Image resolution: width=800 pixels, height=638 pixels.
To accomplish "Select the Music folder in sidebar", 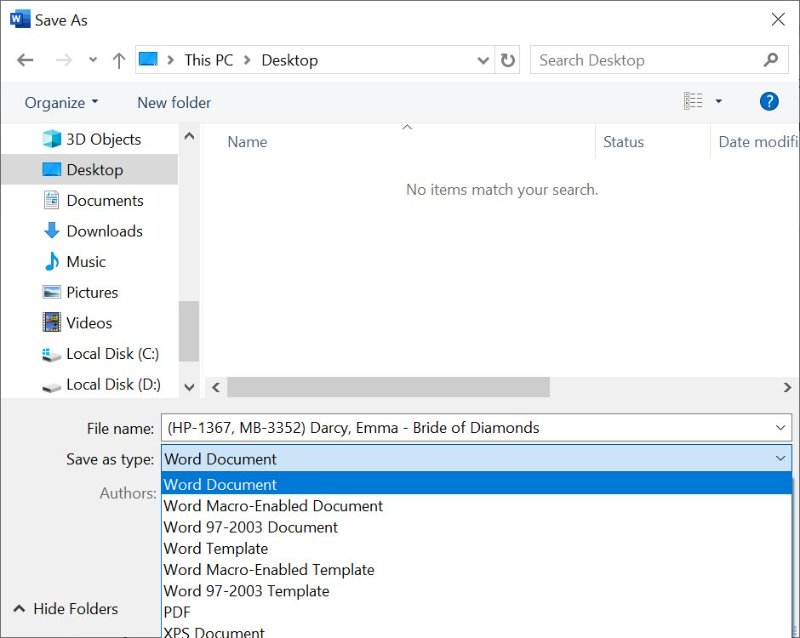I will [86, 262].
